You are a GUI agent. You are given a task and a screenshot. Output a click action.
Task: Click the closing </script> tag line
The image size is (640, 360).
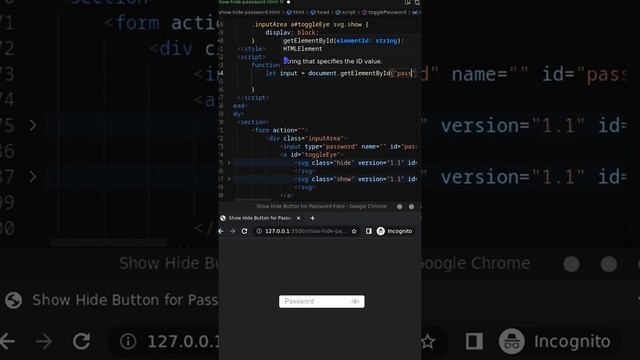[253, 98]
